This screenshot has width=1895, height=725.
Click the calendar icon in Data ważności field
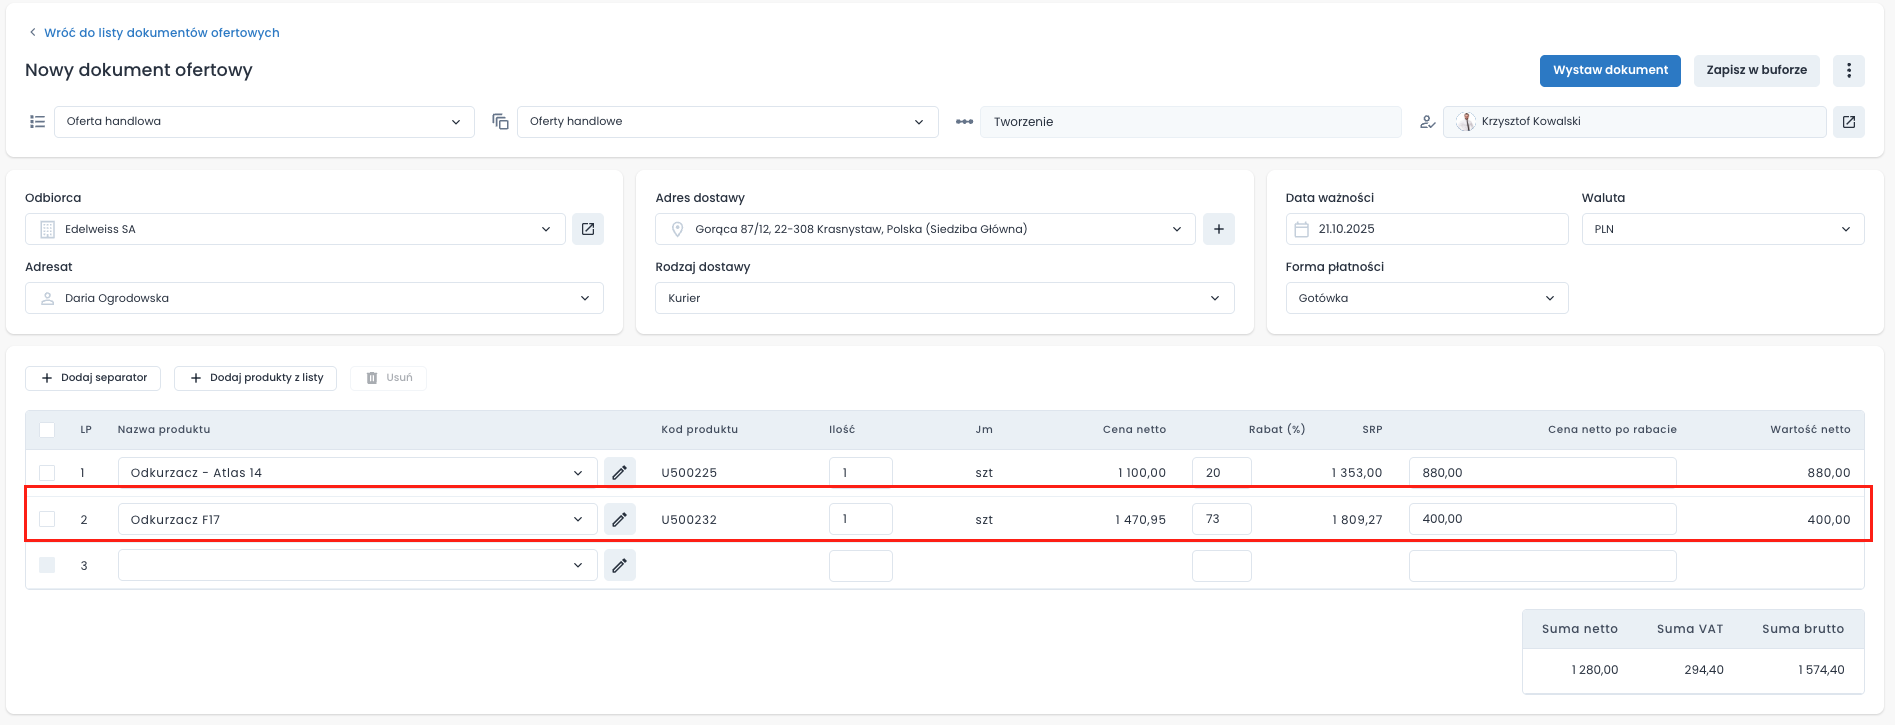[x=1301, y=229]
